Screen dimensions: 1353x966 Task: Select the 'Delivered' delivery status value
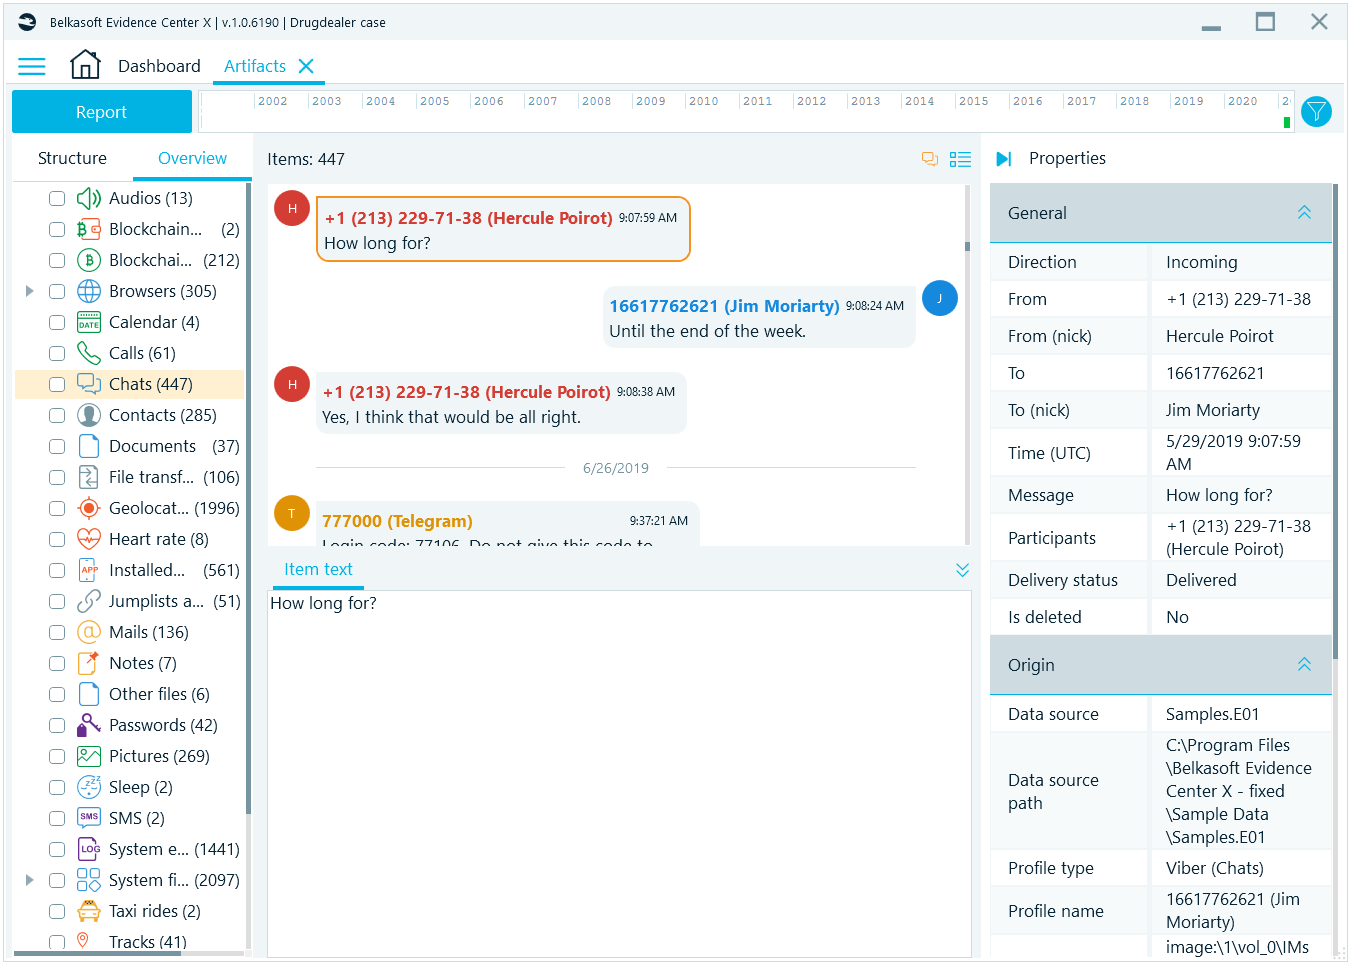1201,580
